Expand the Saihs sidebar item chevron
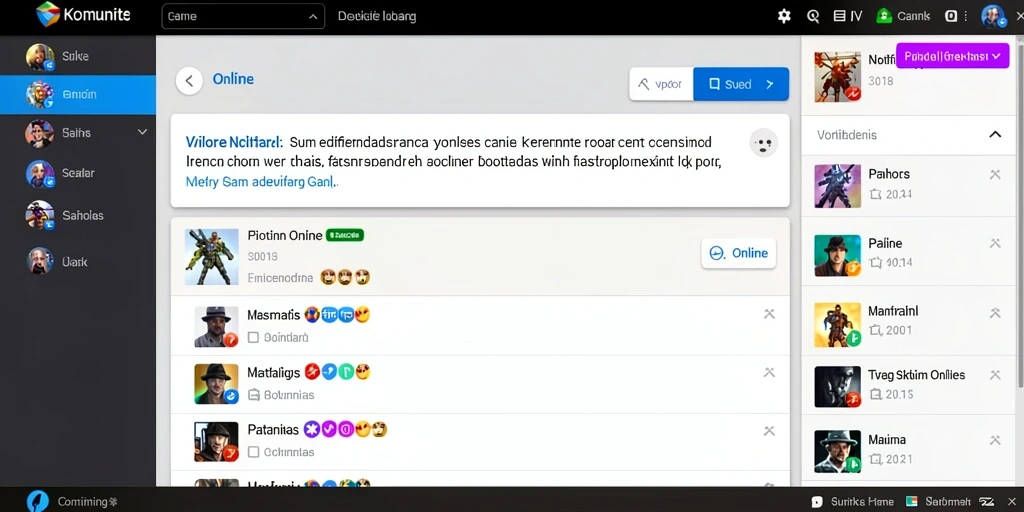Viewport: 1024px width, 512px height. (142, 133)
